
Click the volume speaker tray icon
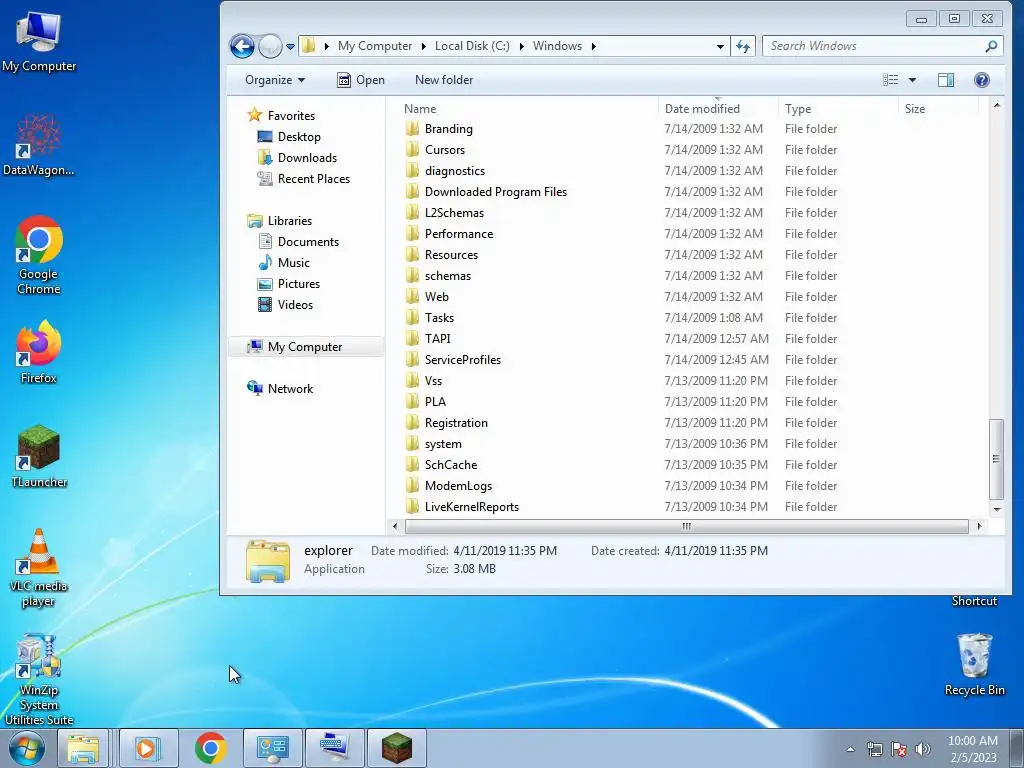click(x=923, y=749)
